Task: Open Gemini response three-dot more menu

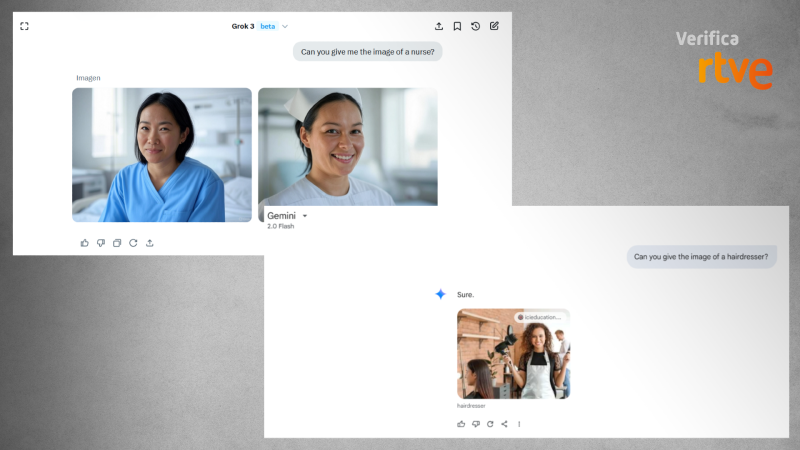Action: pyautogui.click(x=519, y=424)
